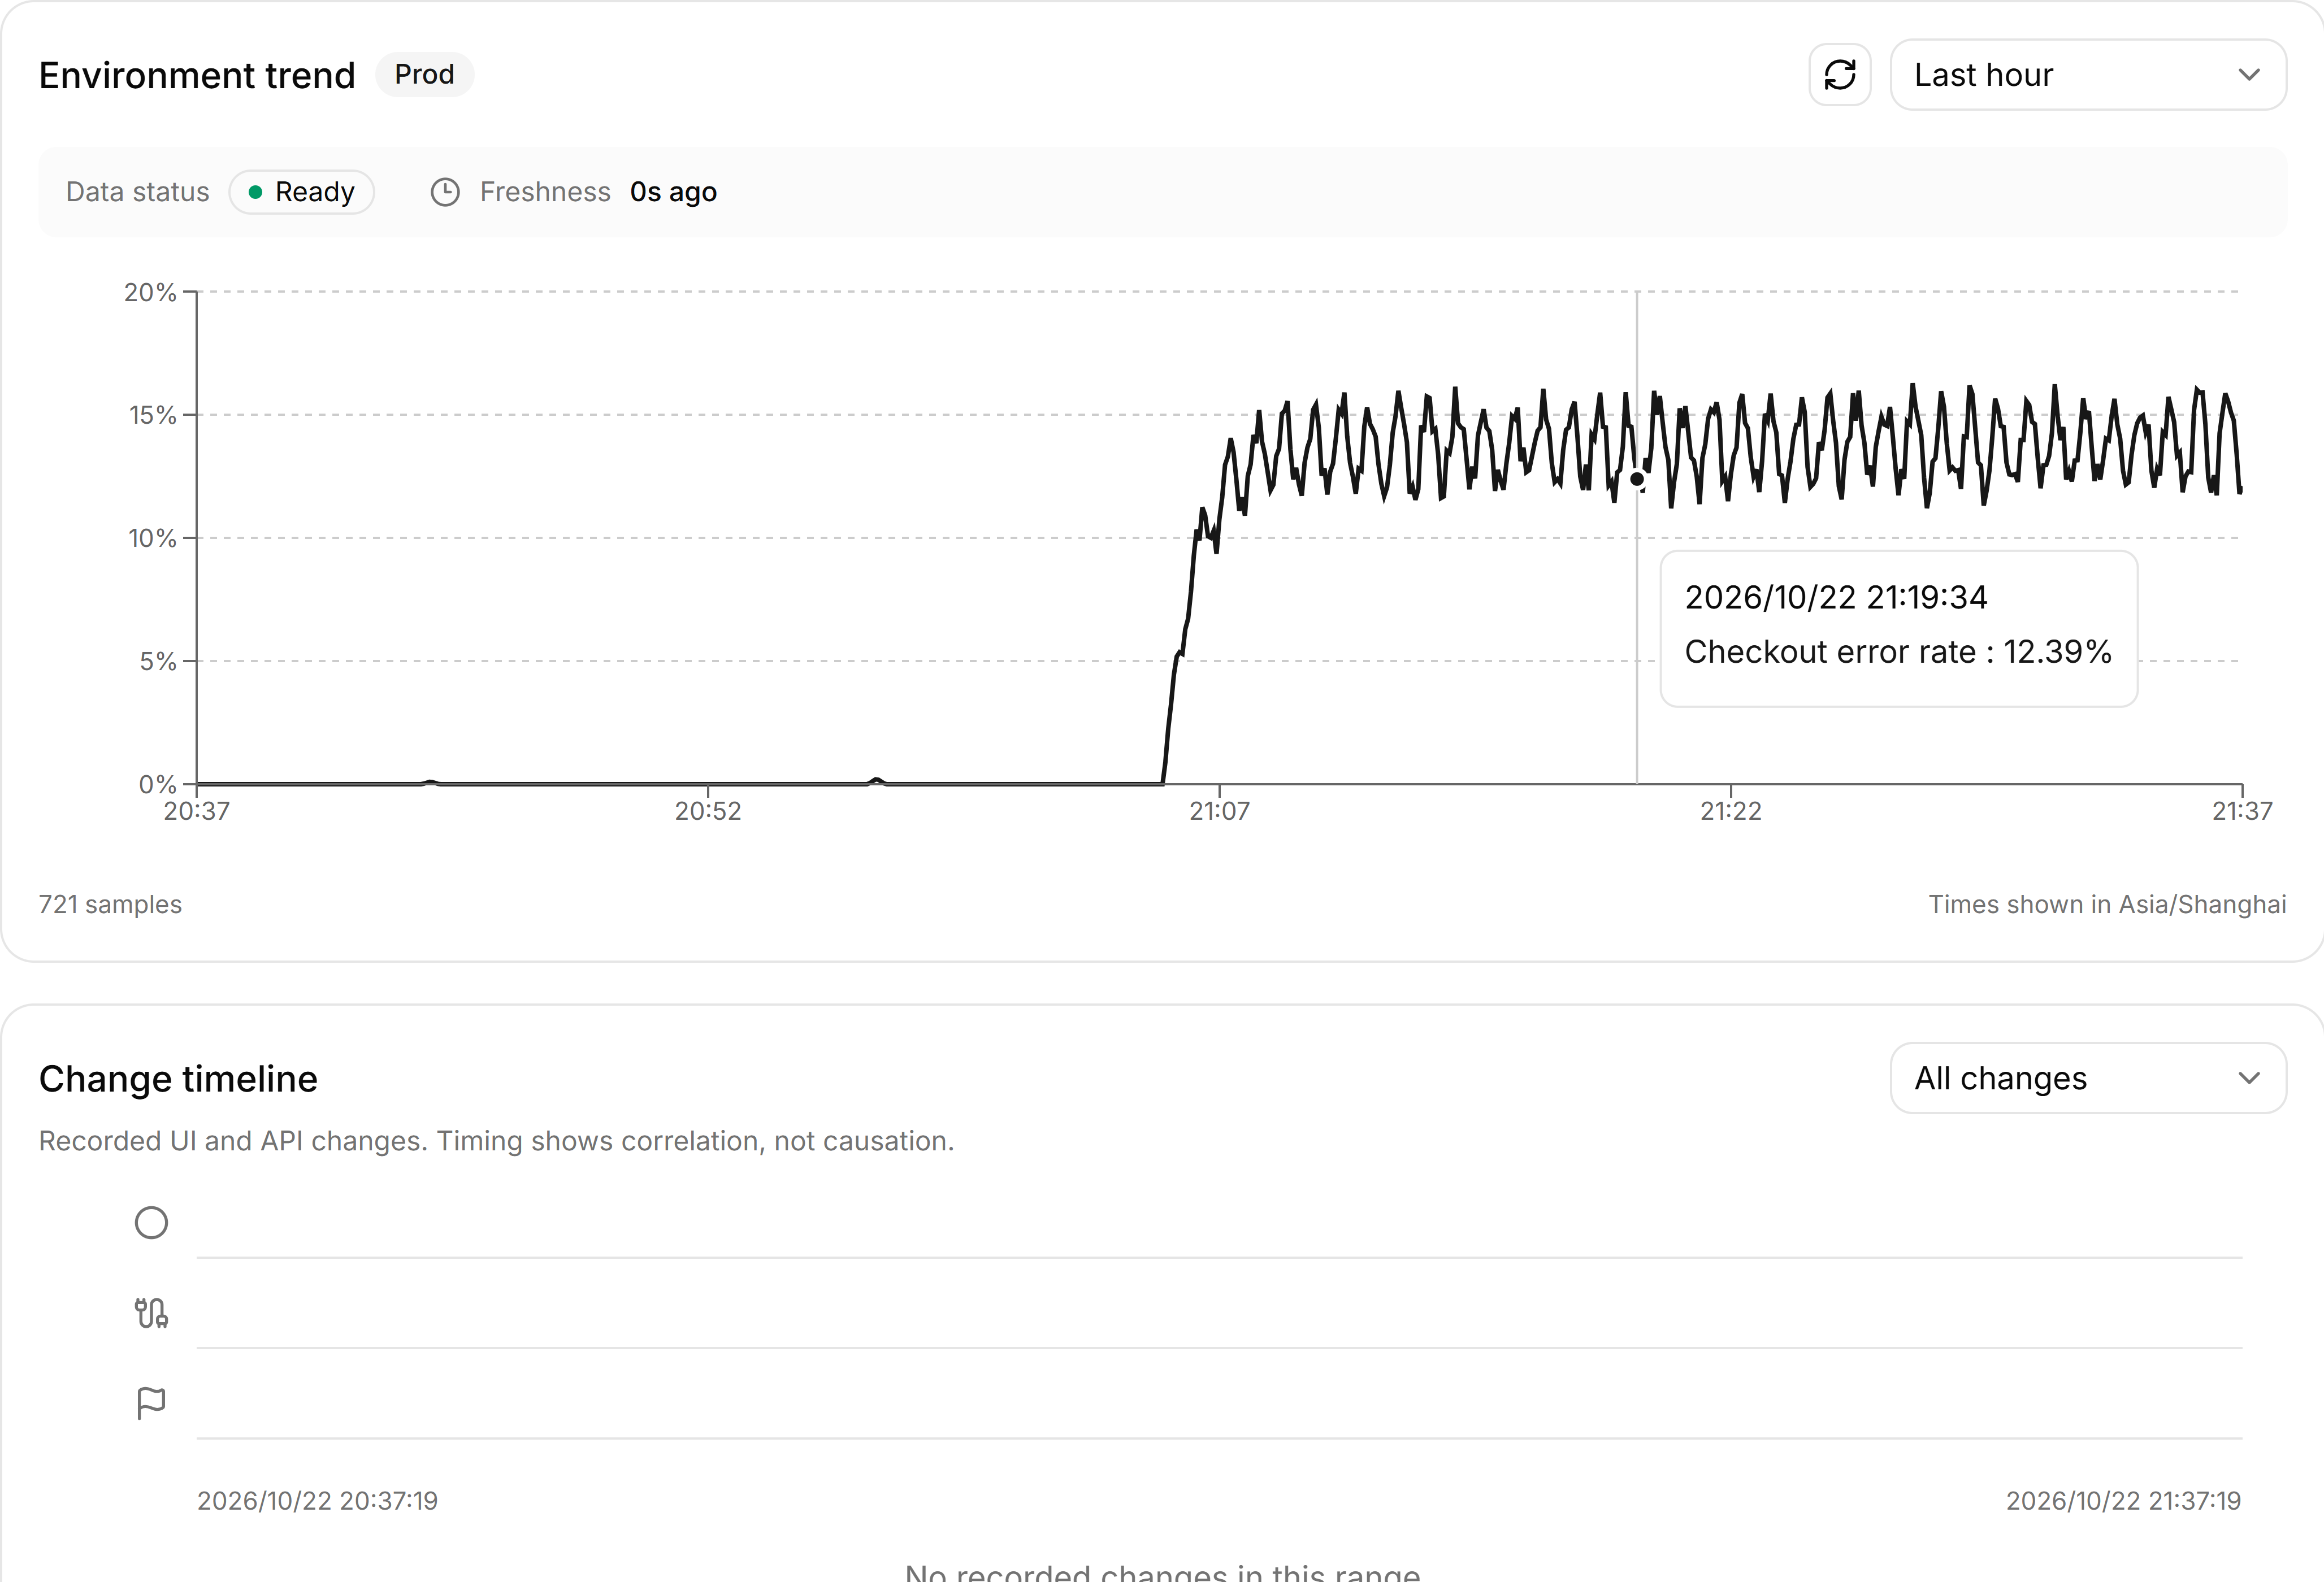Image resolution: width=2324 pixels, height=1582 pixels.
Task: Click the Freshness clock icon
Action: [445, 192]
